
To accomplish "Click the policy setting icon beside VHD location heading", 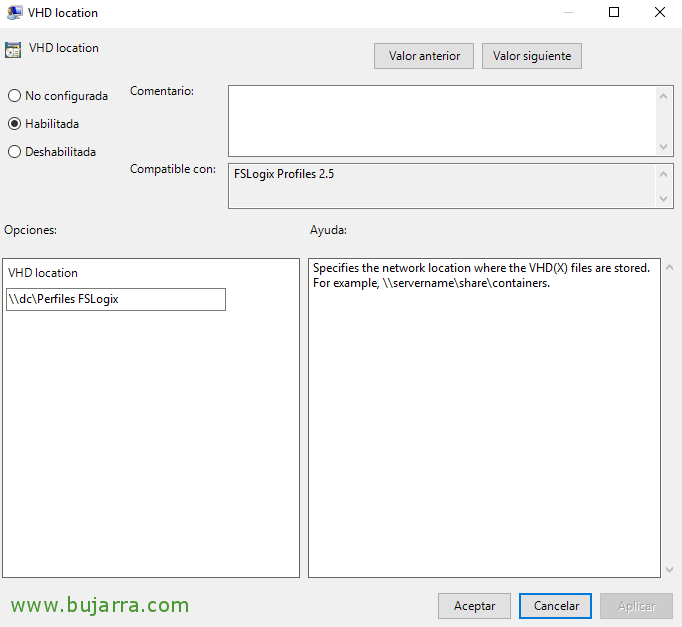I will pos(13,49).
